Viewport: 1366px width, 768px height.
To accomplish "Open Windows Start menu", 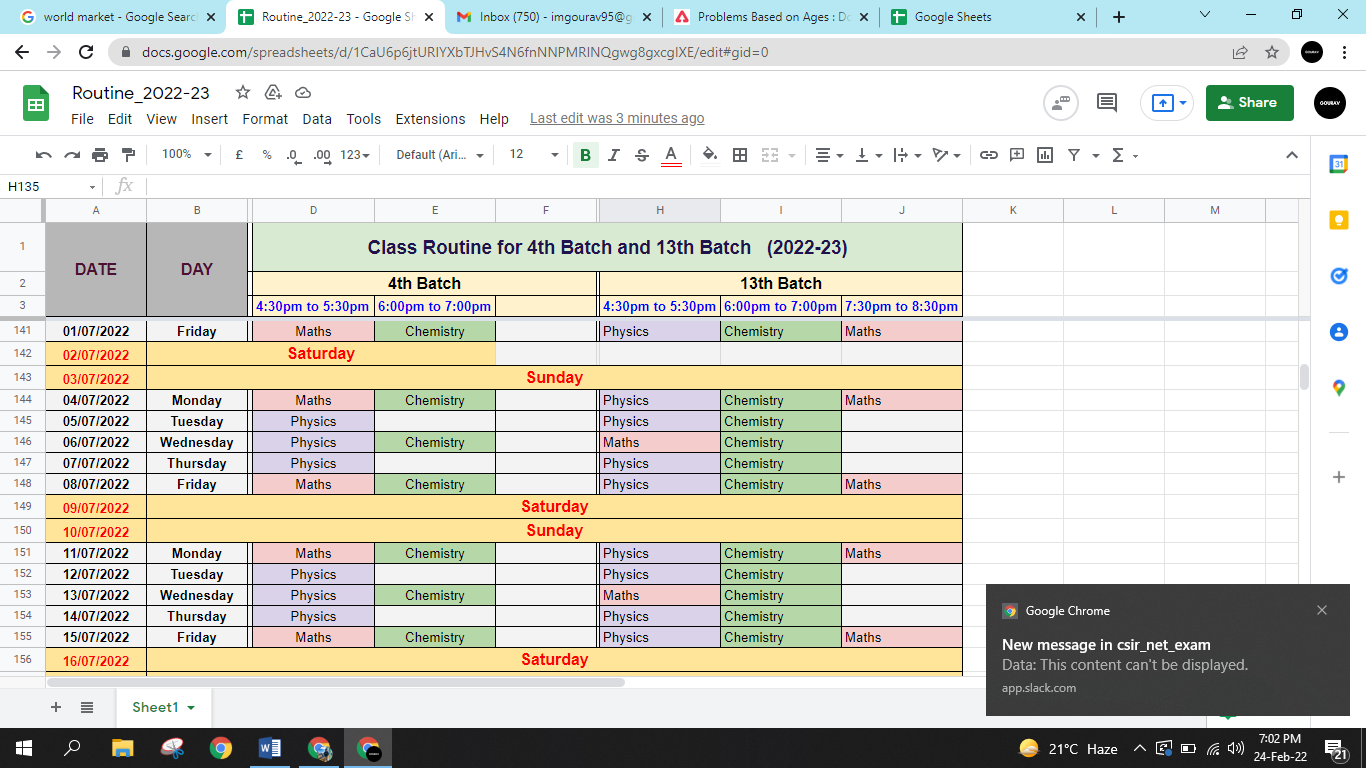I will coord(24,748).
